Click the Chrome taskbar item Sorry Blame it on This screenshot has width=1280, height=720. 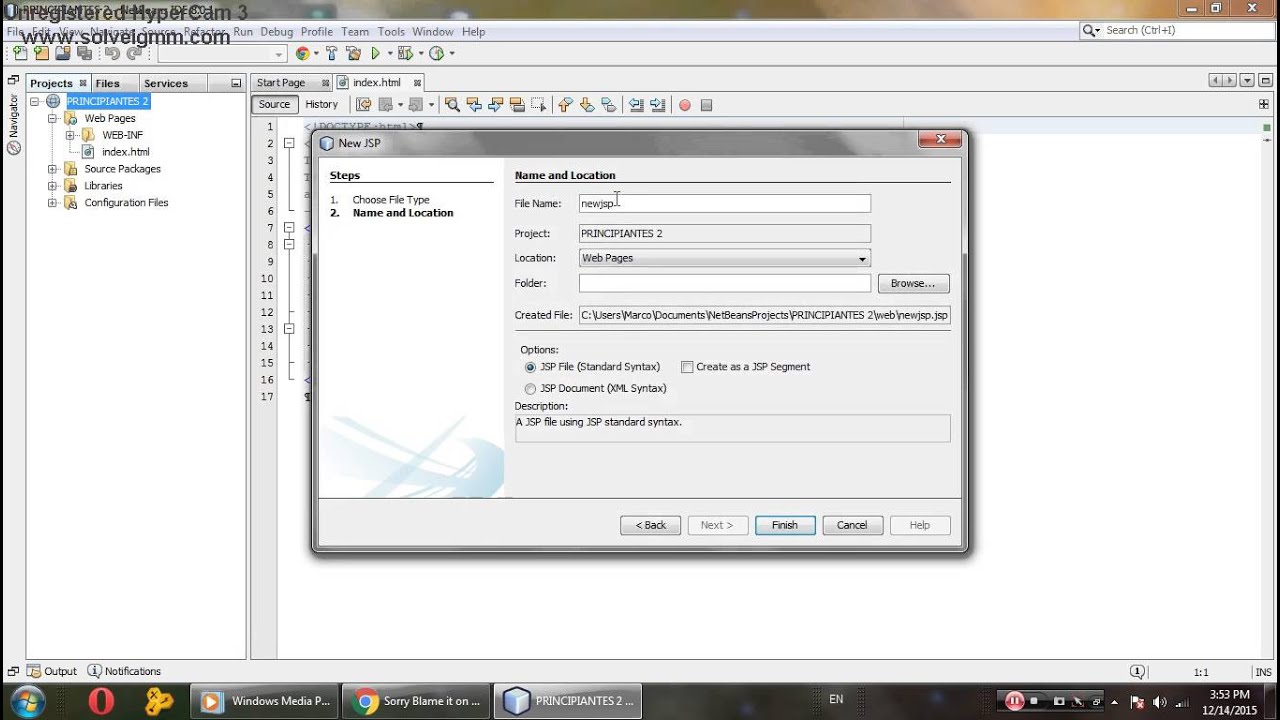click(417, 701)
